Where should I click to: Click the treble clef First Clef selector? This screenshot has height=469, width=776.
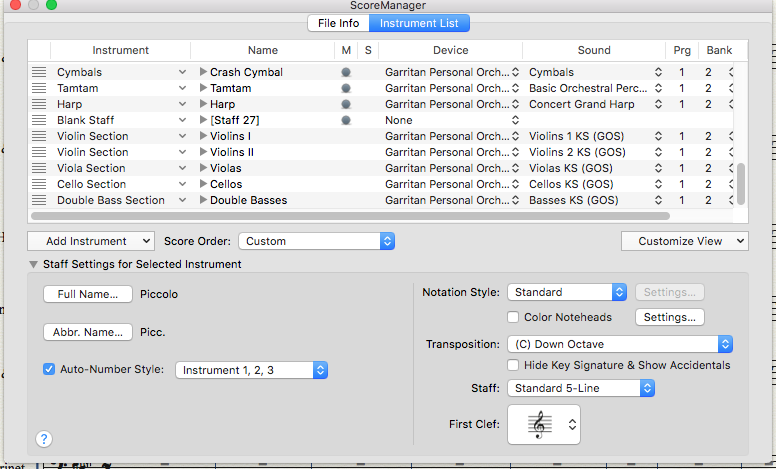pos(544,425)
